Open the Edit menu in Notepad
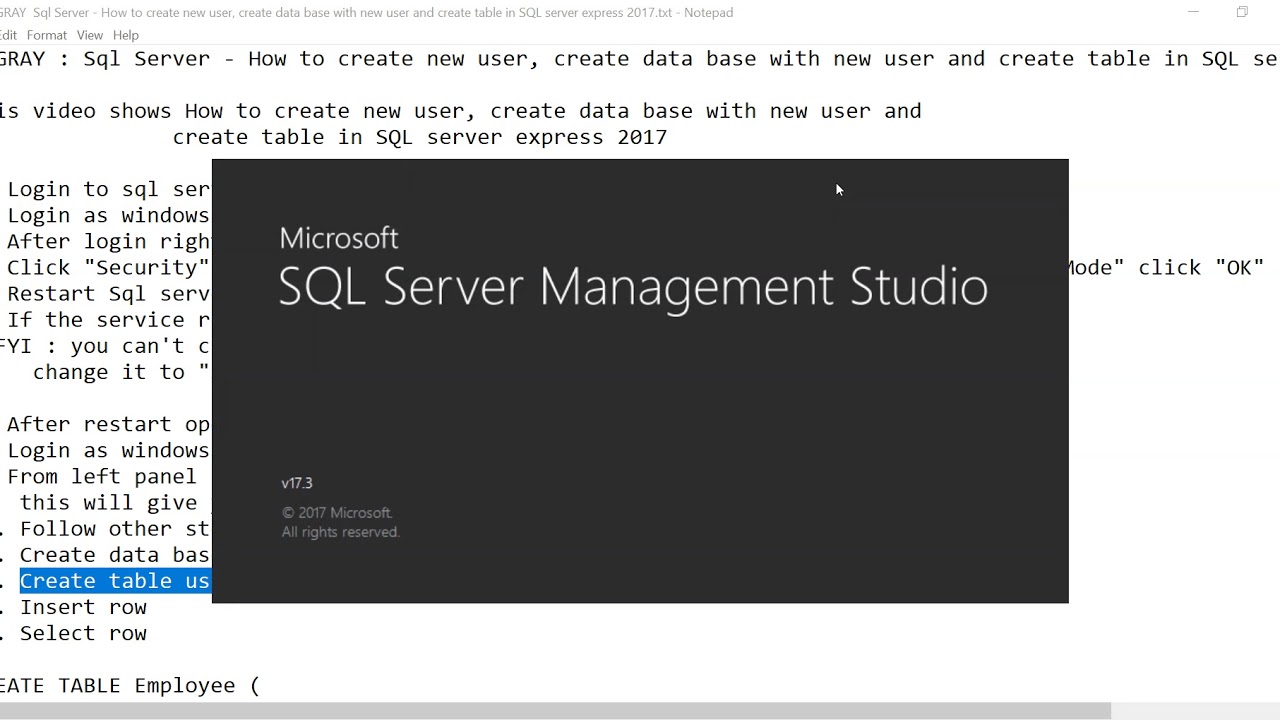Viewport: 1280px width, 720px height. tap(8, 35)
